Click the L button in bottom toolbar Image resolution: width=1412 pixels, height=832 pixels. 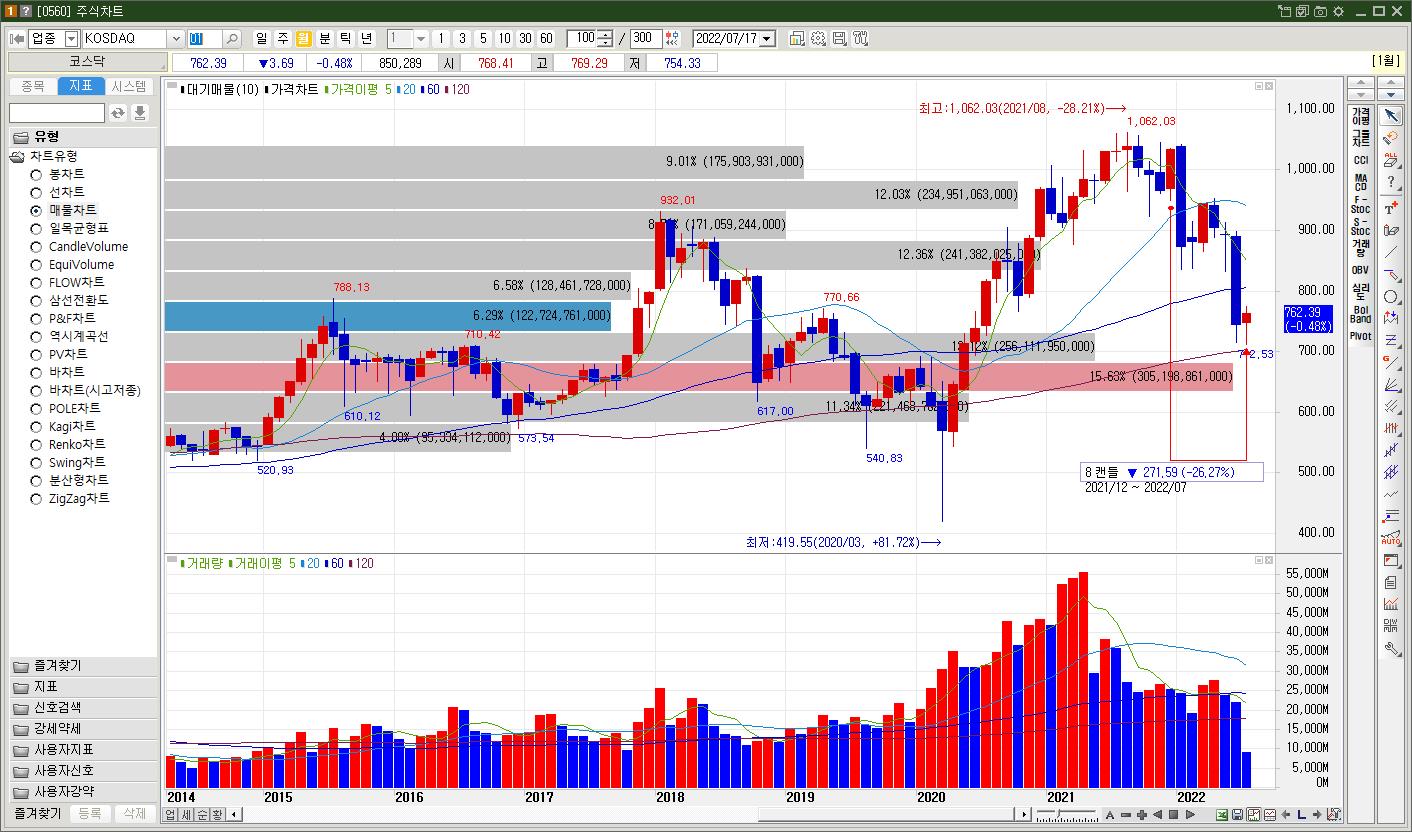[x=1302, y=815]
